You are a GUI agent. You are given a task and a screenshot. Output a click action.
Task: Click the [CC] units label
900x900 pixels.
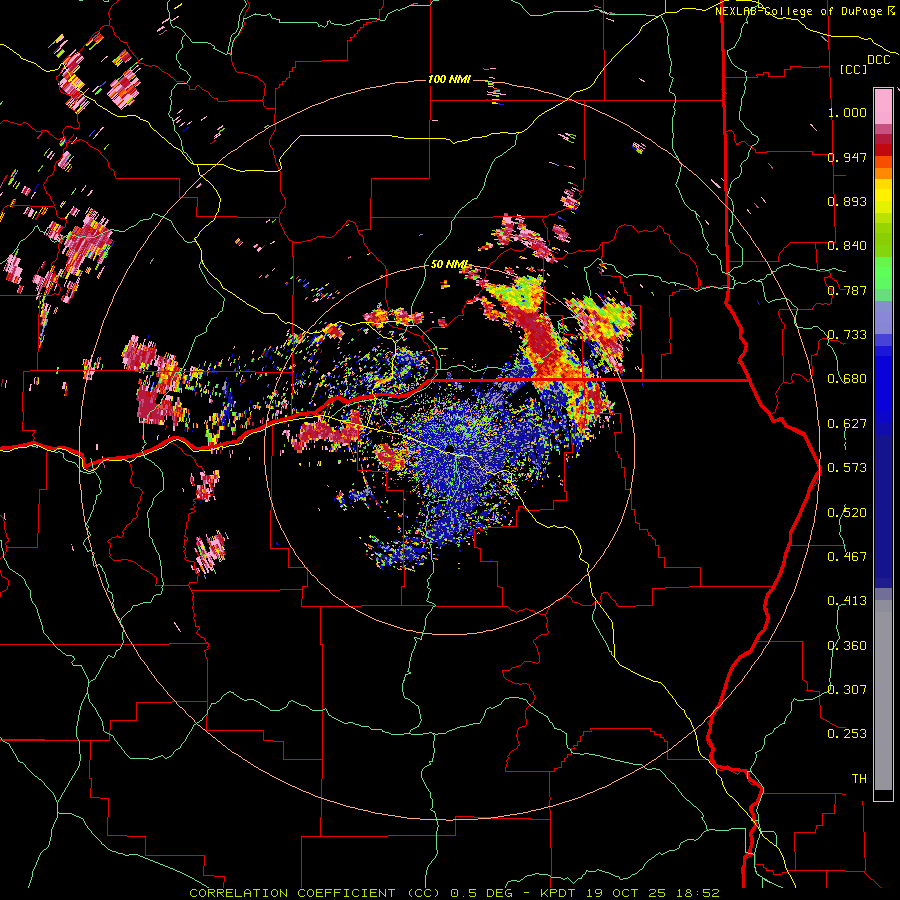[x=853, y=69]
